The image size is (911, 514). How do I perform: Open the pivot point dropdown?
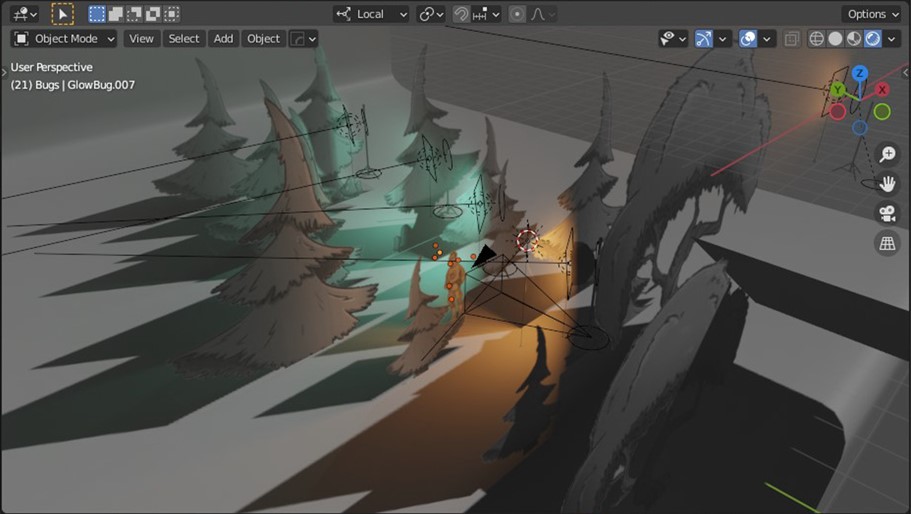tap(431, 14)
